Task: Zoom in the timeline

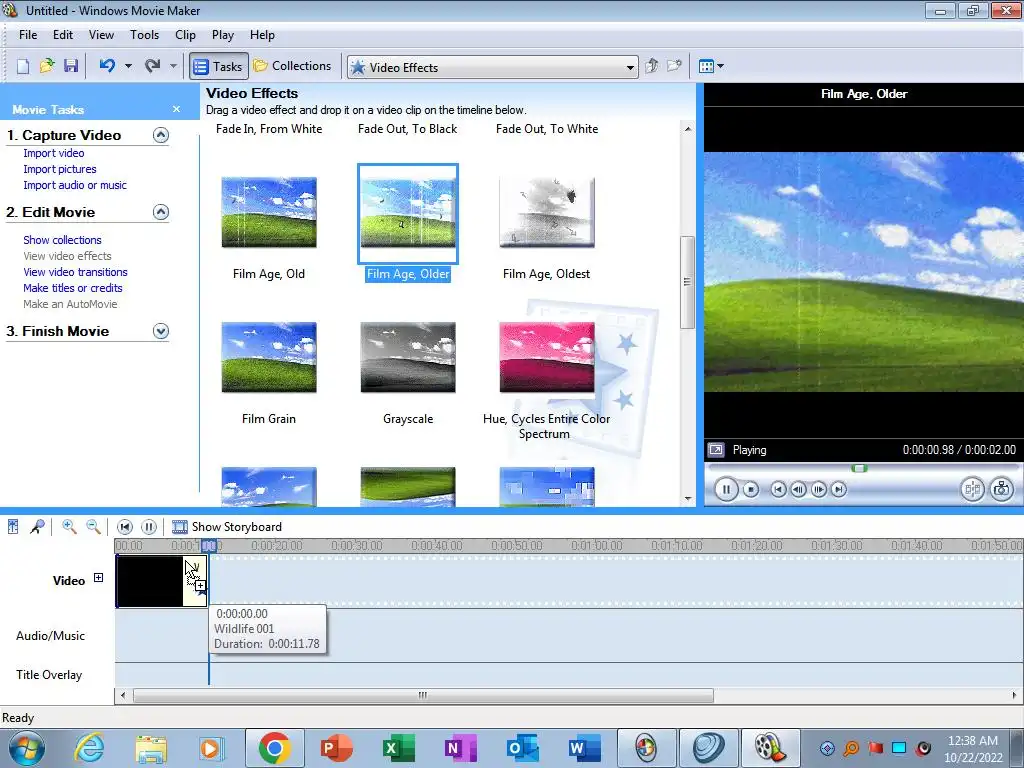Action: [69, 526]
